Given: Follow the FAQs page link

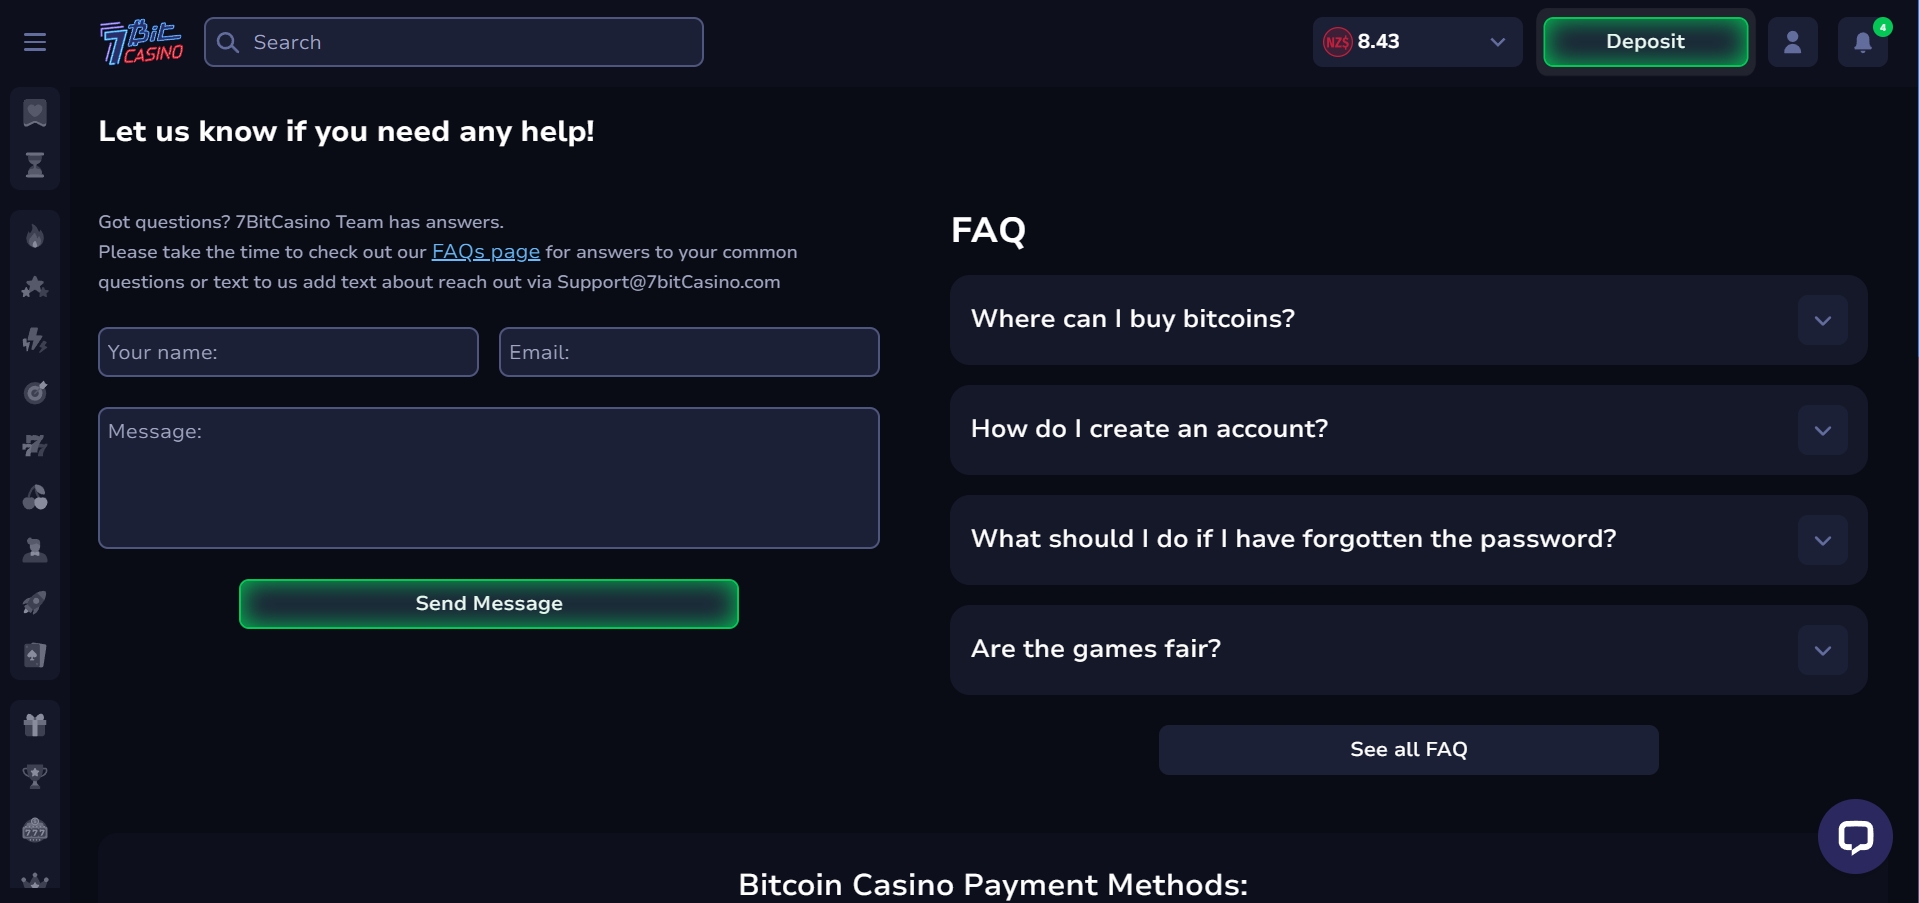Looking at the screenshot, I should pos(486,252).
